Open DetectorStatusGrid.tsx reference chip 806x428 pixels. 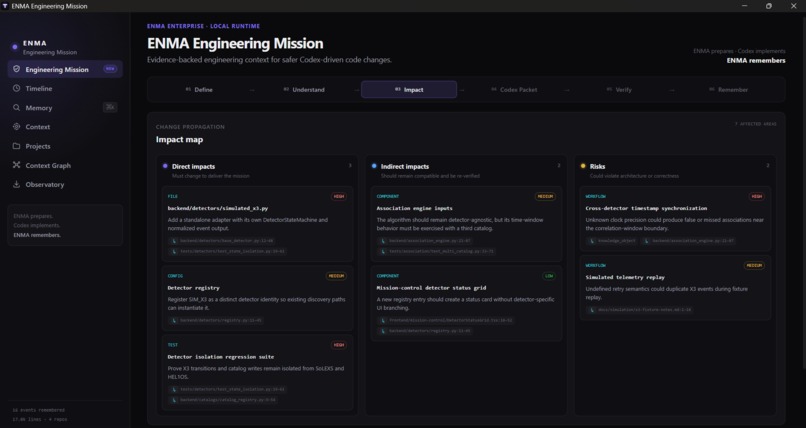coord(446,320)
